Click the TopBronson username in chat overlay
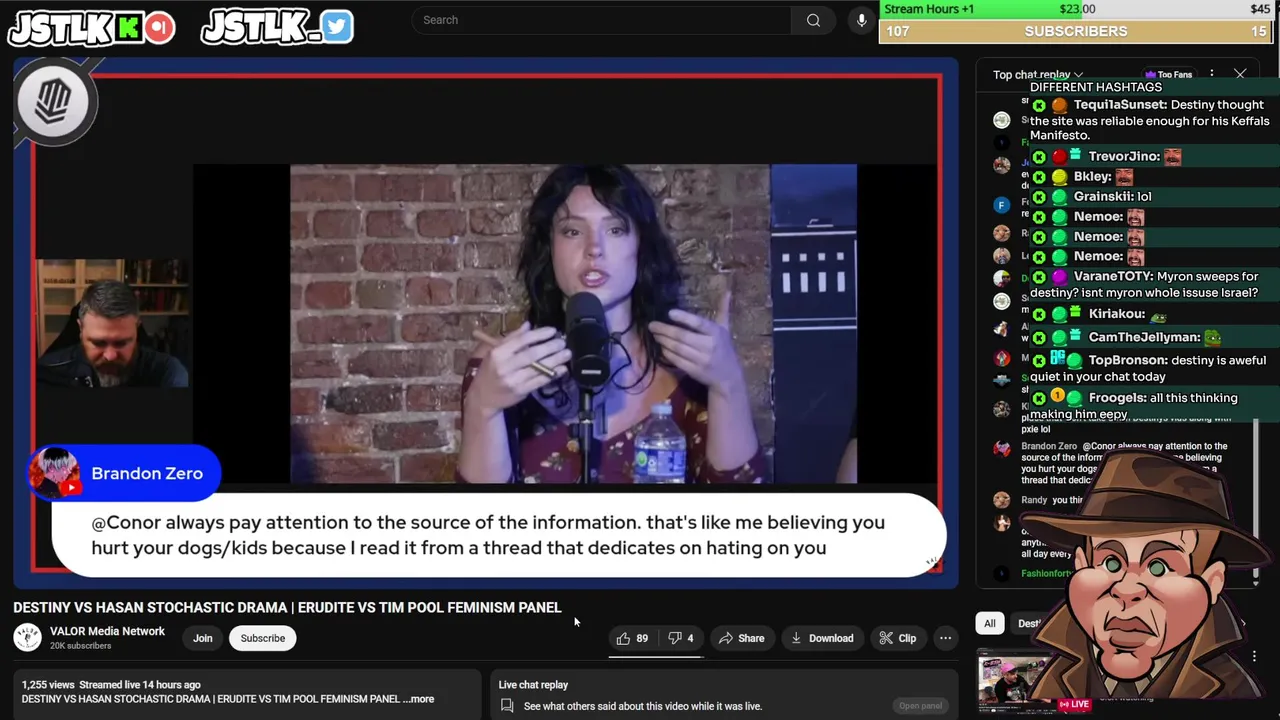 pos(1125,360)
